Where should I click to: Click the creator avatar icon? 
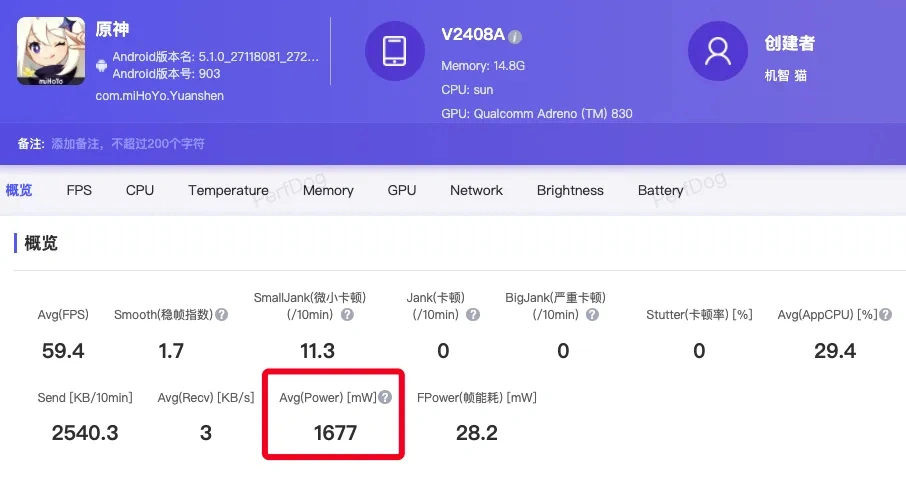[x=718, y=50]
